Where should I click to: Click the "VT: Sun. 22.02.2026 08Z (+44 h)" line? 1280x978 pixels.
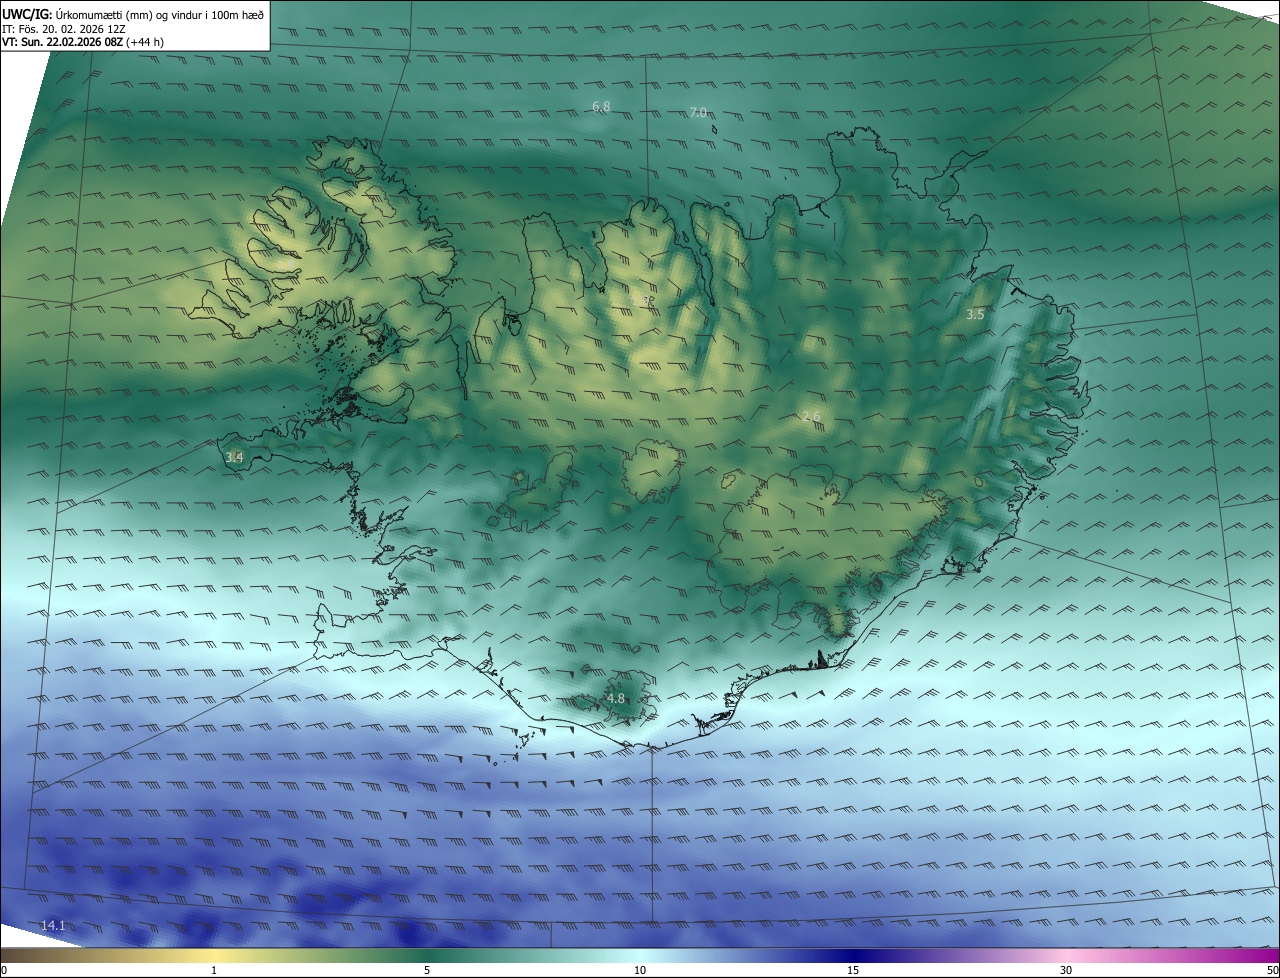[83, 42]
